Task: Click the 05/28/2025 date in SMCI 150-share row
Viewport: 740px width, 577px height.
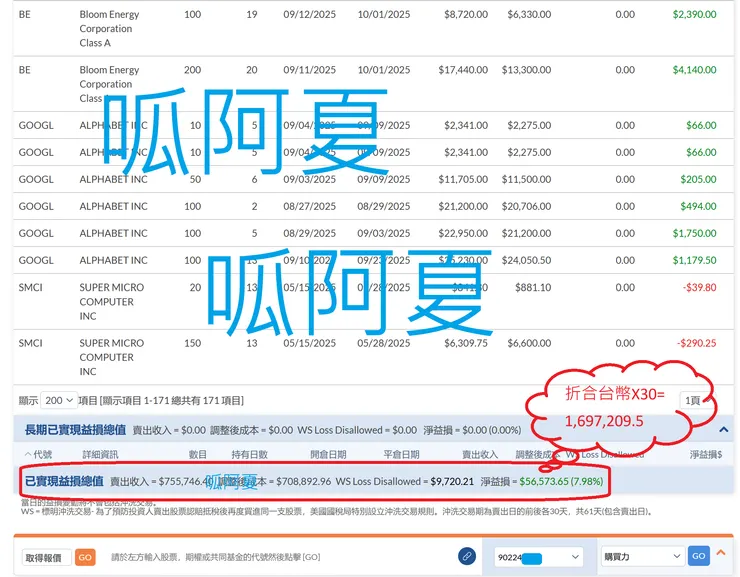Action: click(x=384, y=343)
